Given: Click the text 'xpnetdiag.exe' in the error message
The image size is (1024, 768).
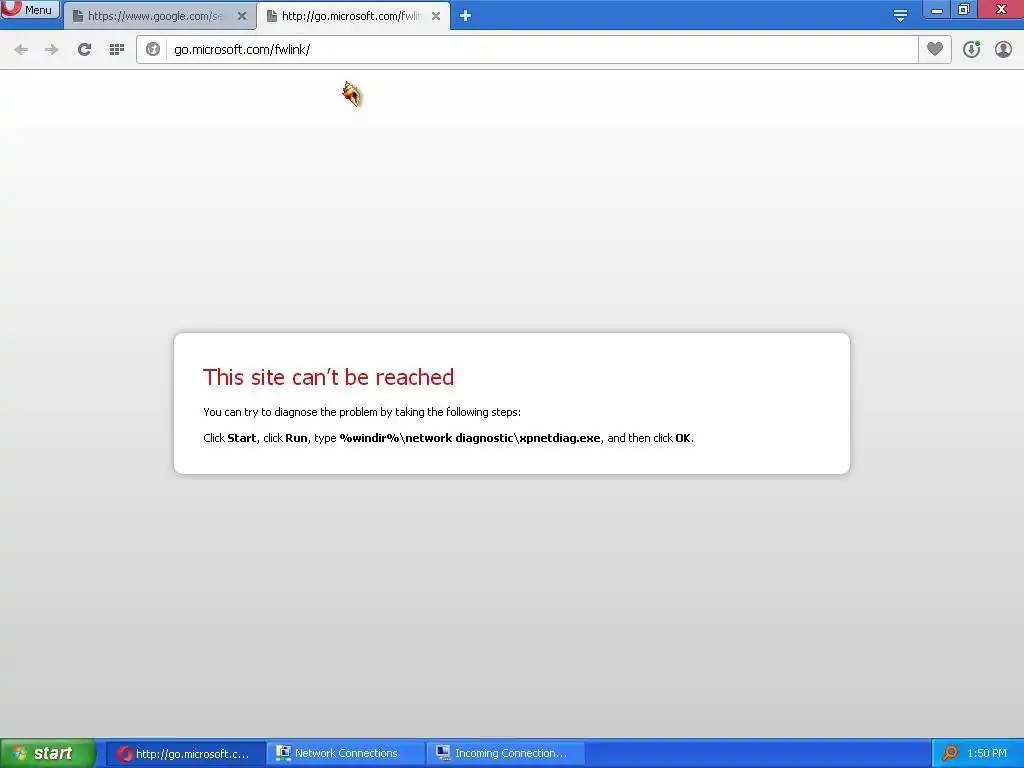Looking at the screenshot, I should (x=560, y=438).
